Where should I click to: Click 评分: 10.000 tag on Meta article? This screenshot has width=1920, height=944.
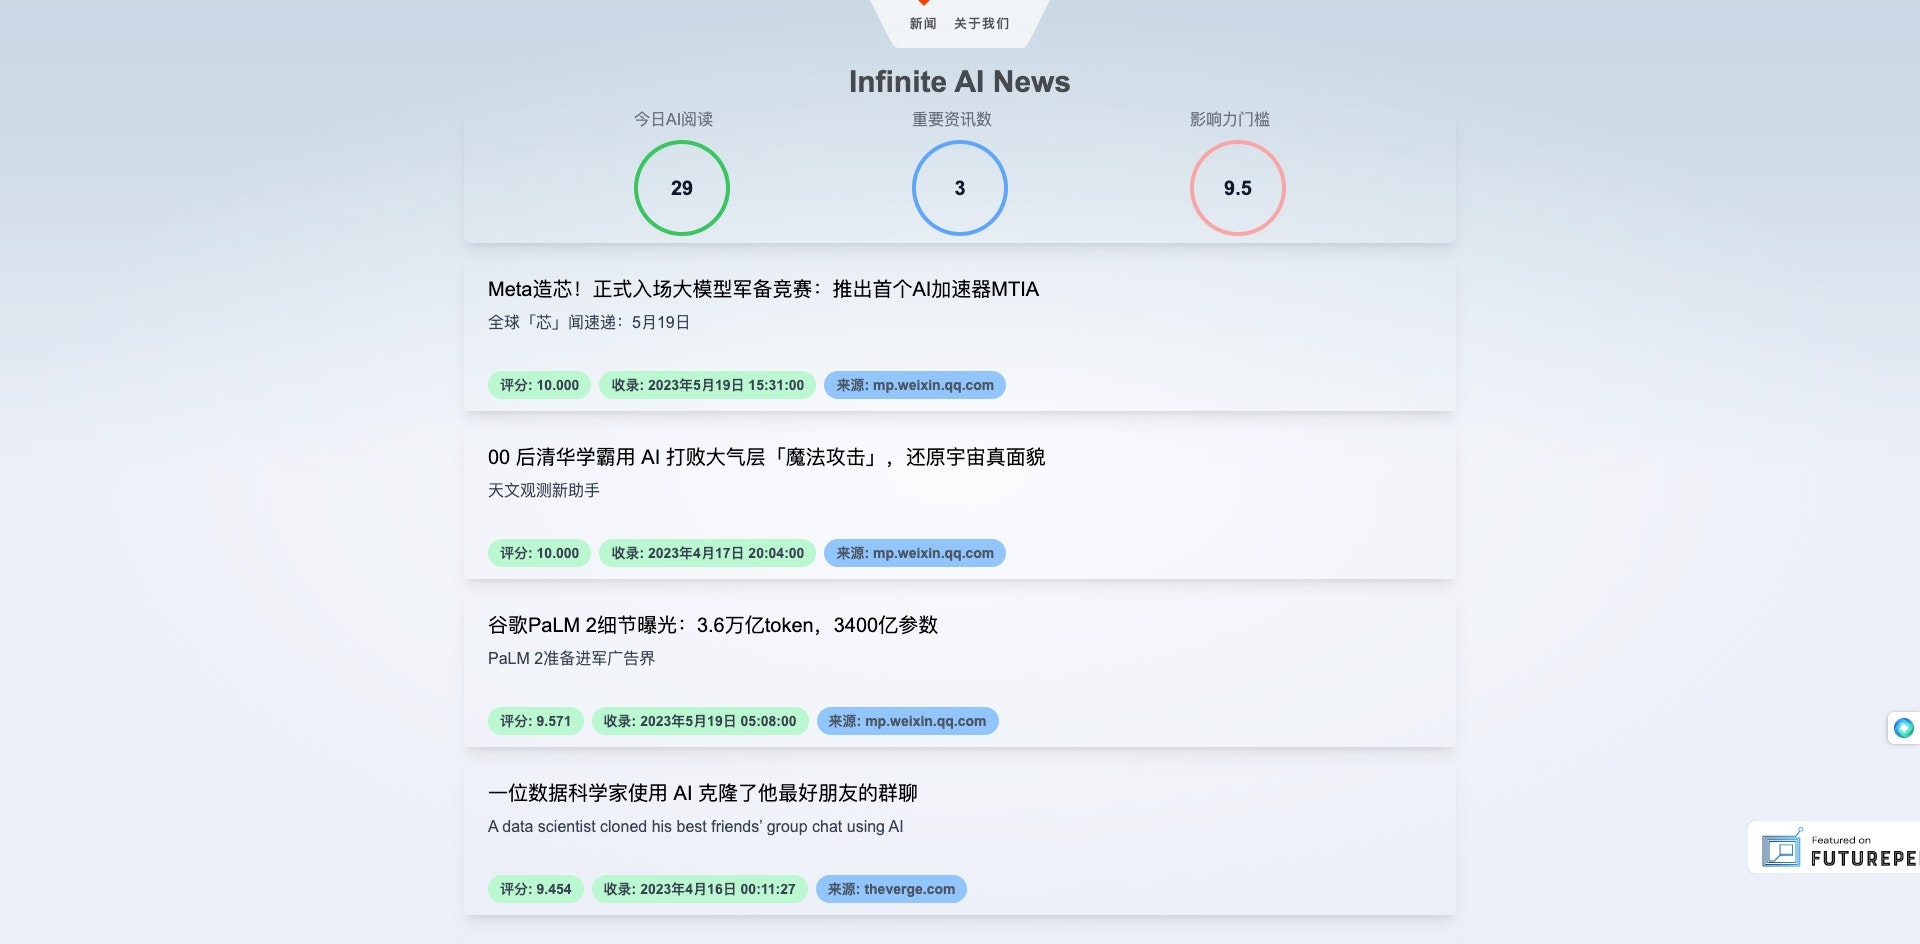click(539, 385)
